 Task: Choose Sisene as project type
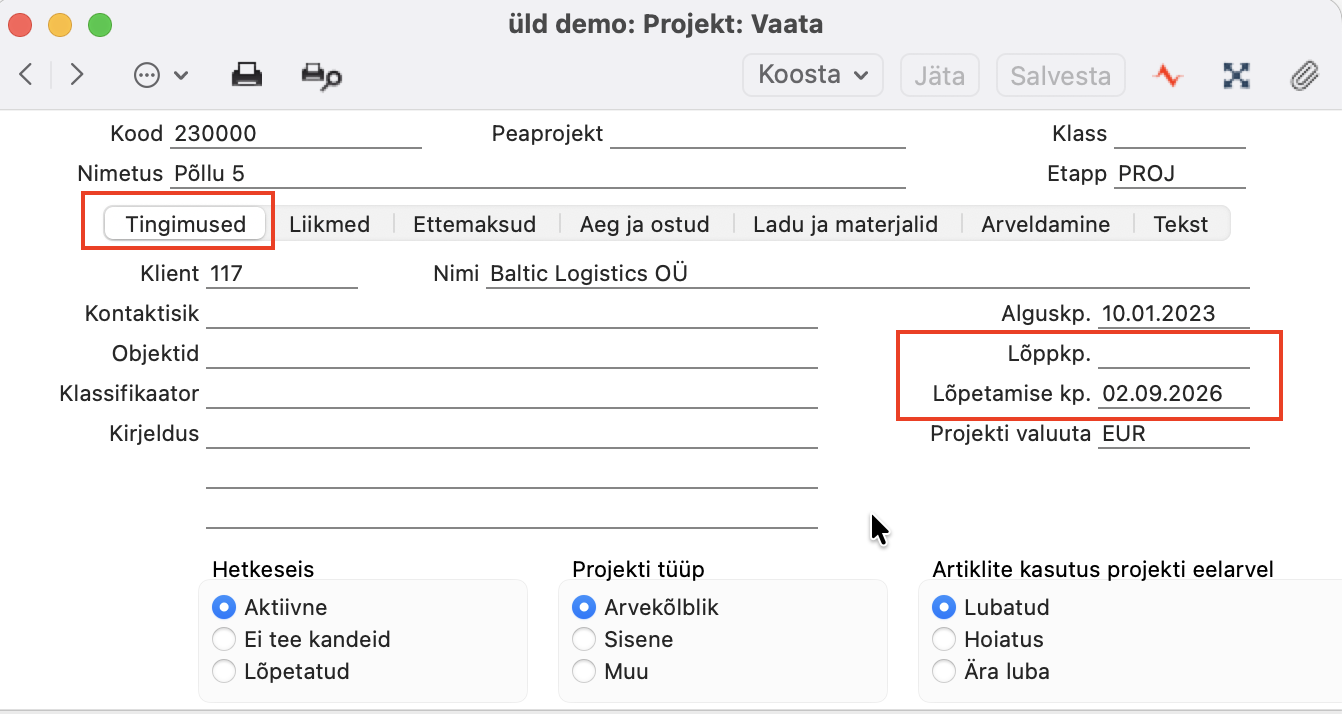(x=583, y=639)
